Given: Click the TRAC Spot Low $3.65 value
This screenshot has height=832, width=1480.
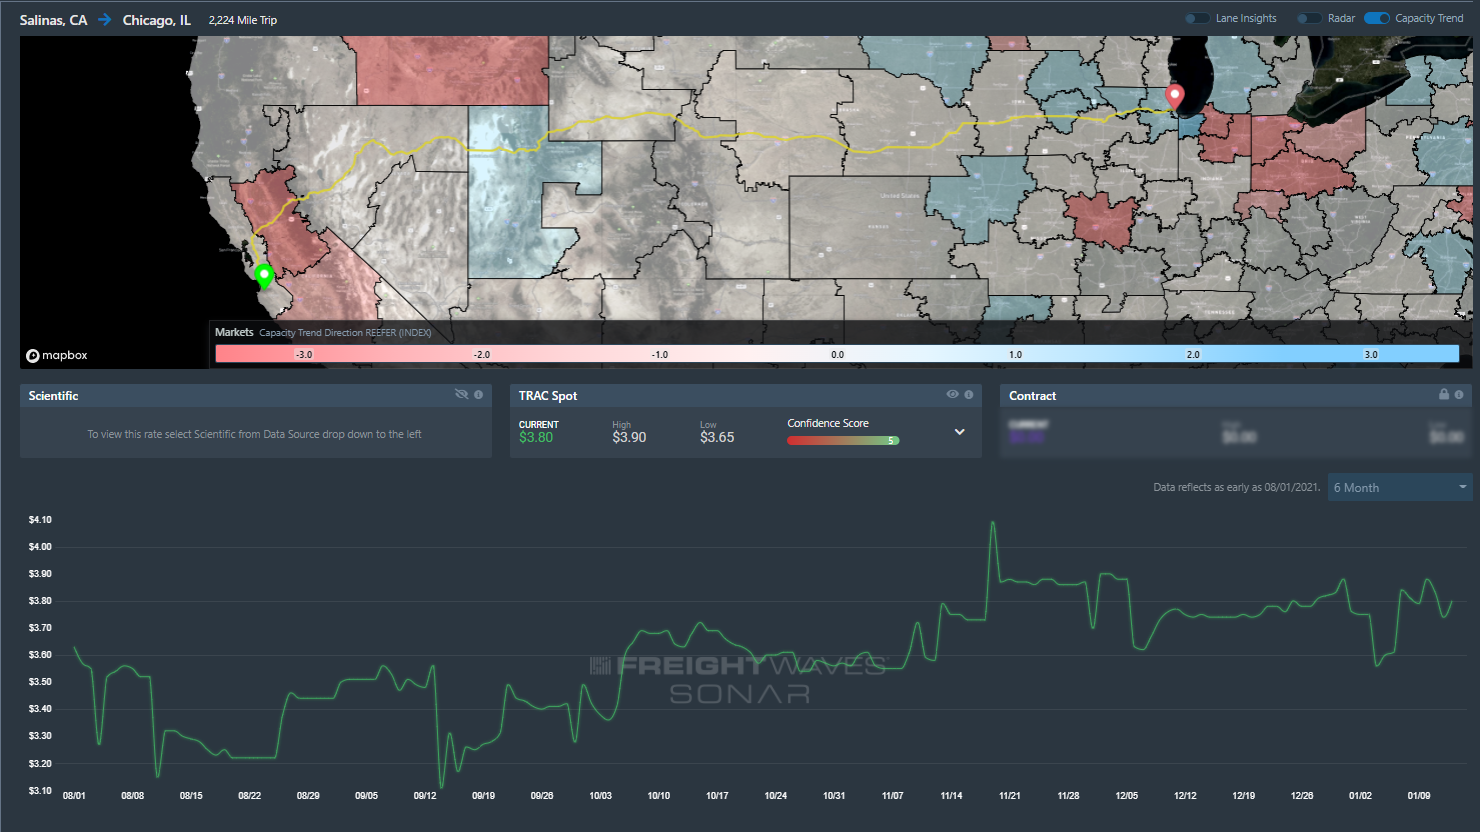Looking at the screenshot, I should [x=717, y=437].
